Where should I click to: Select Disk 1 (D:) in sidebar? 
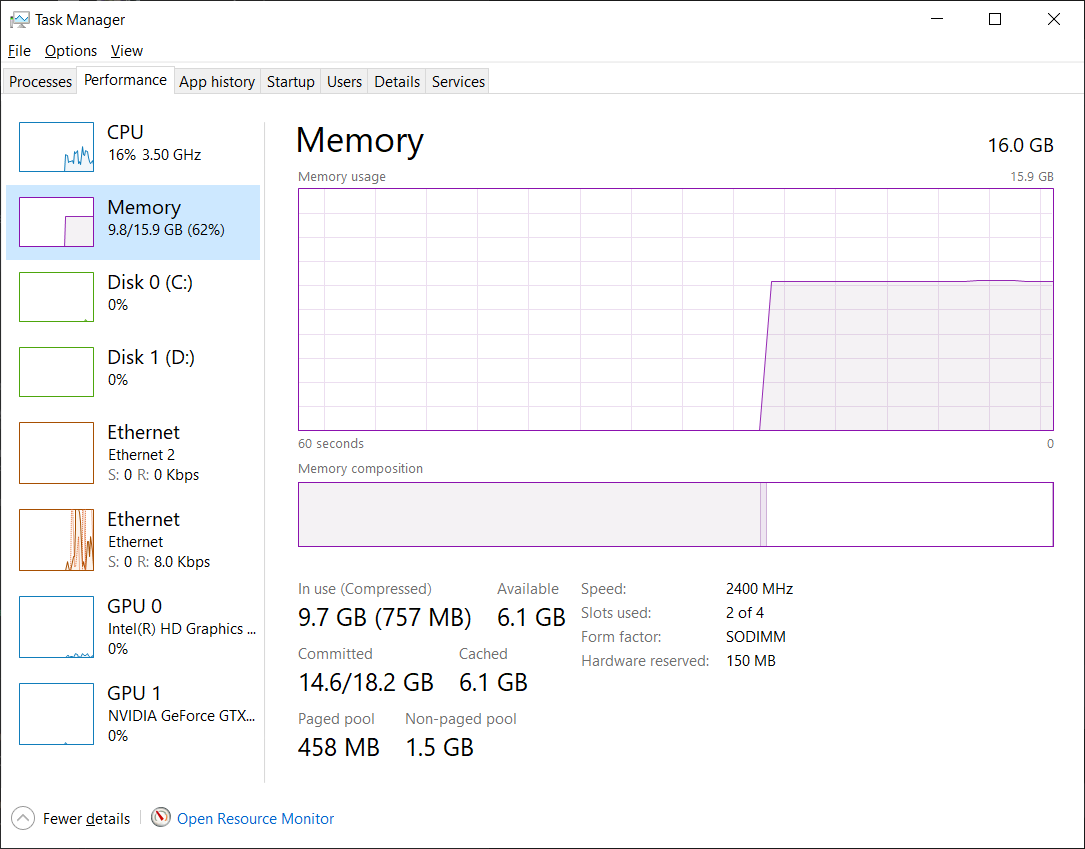click(x=133, y=372)
